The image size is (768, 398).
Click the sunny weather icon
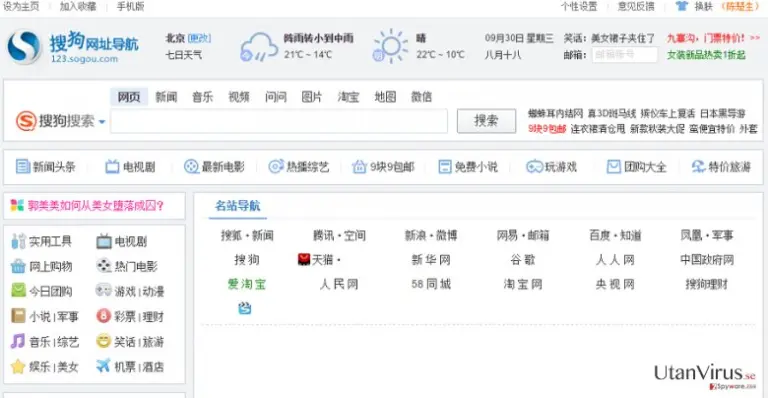[390, 46]
